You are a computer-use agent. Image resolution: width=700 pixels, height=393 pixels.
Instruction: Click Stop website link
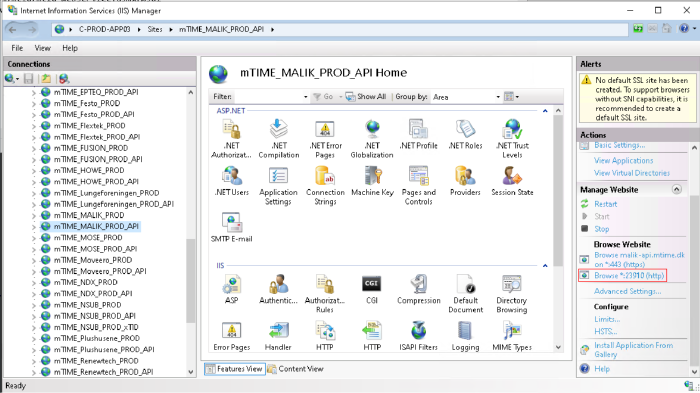click(x=601, y=229)
